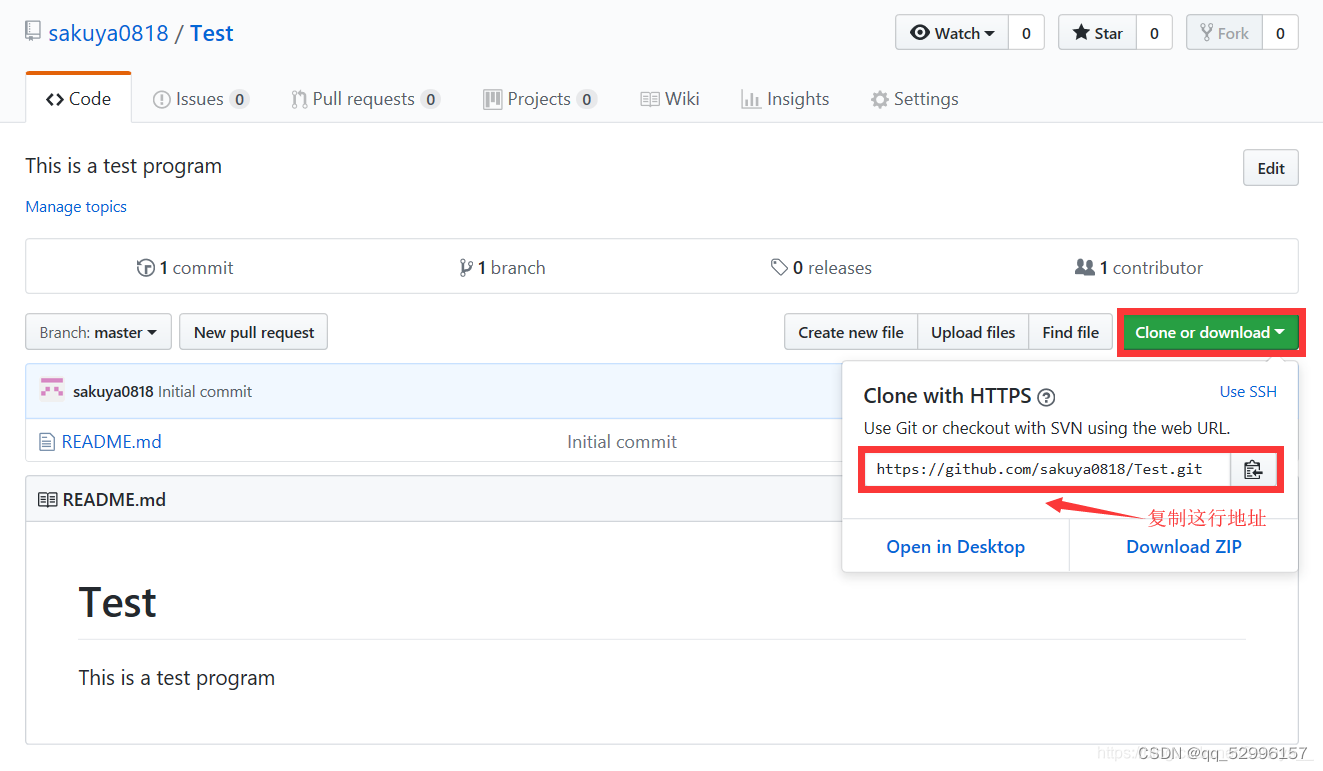Click the help question mark next to Clone with HTTPS
Viewport: 1323px width, 771px height.
coord(1046,397)
